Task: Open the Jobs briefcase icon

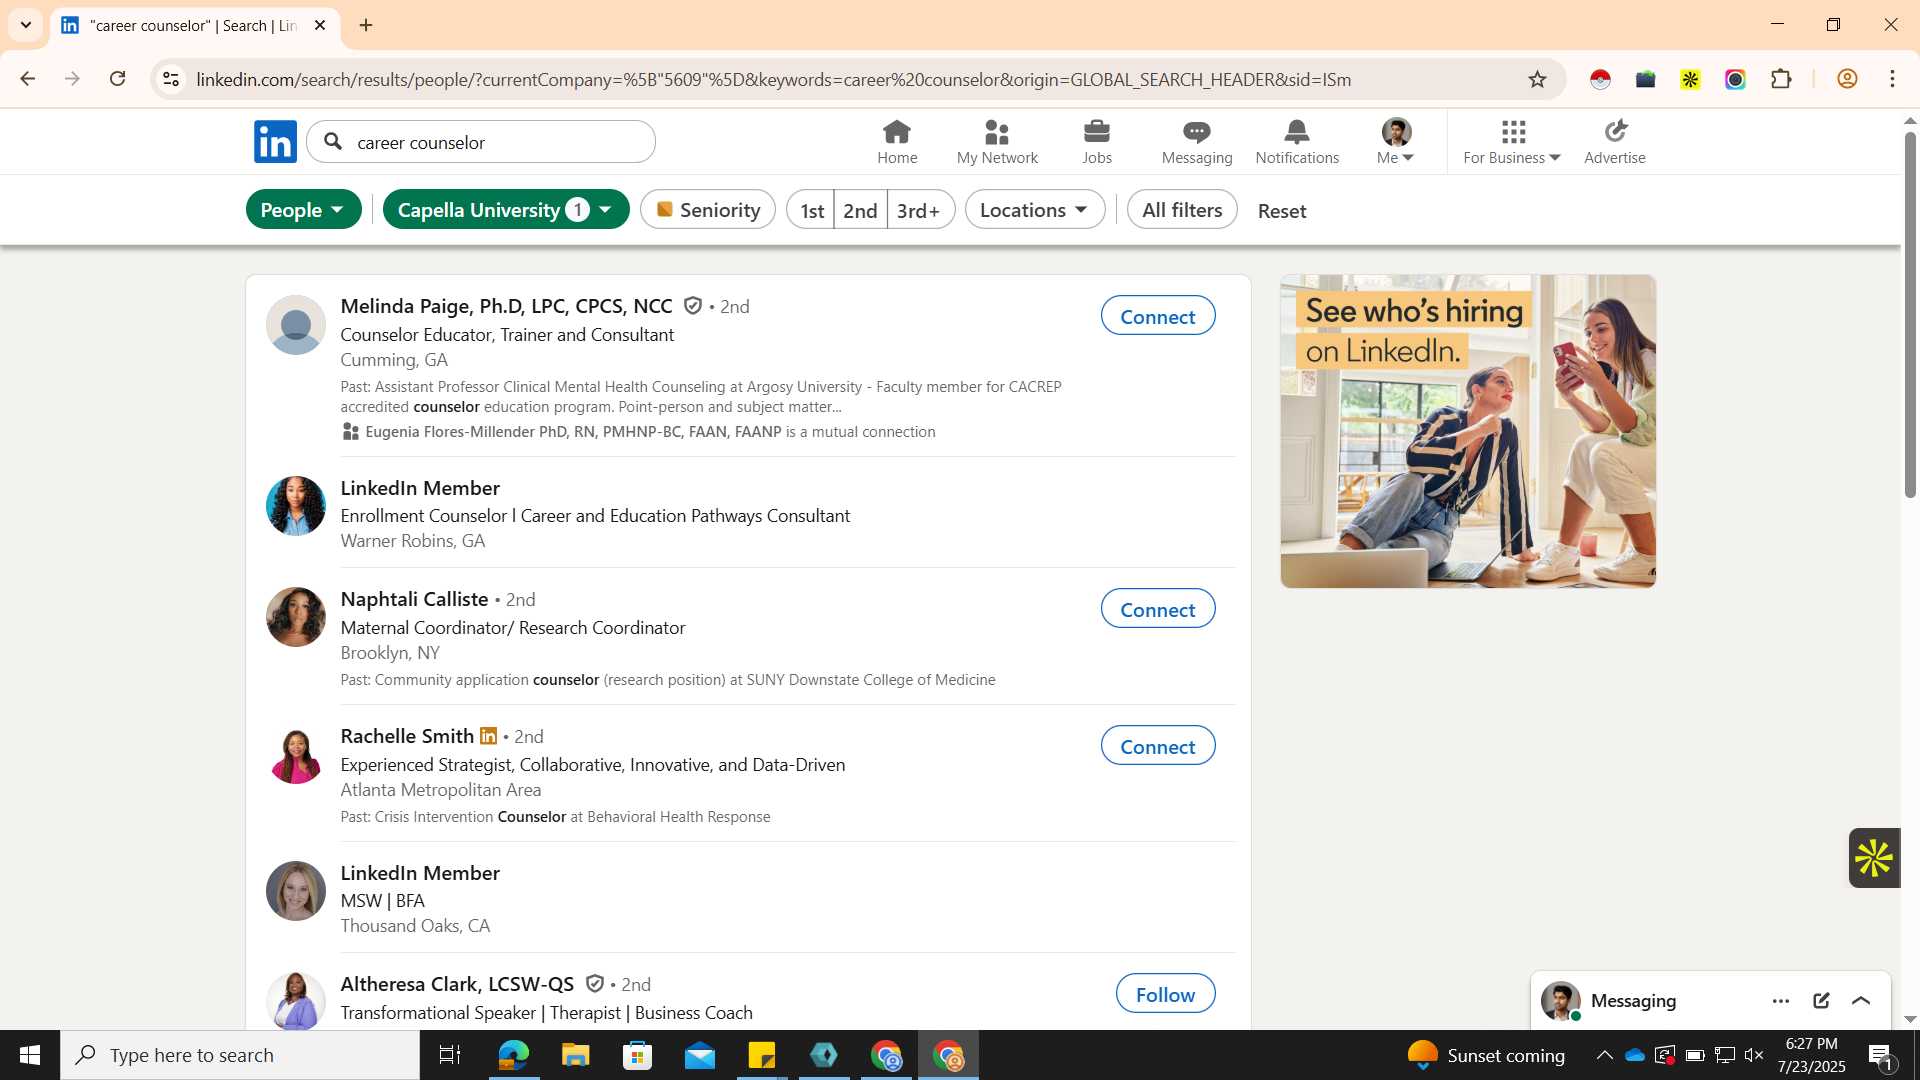Action: coord(1097,142)
